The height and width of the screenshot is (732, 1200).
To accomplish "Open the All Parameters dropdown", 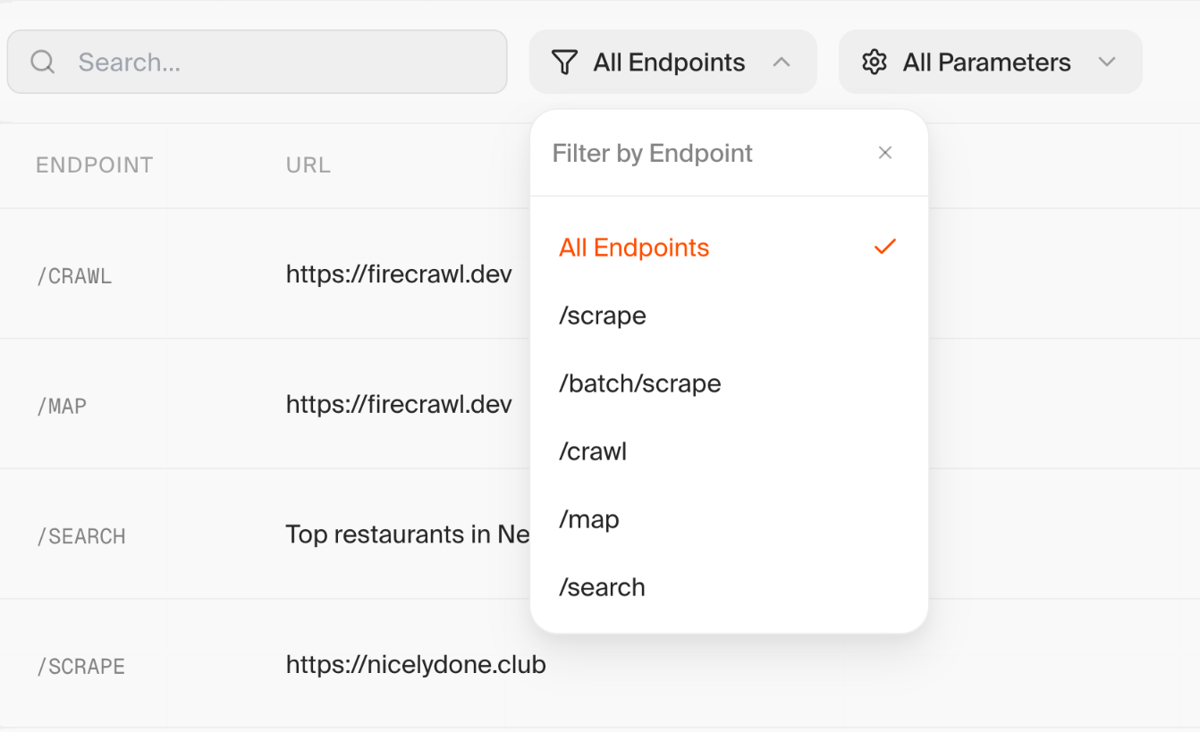I will (x=988, y=61).
